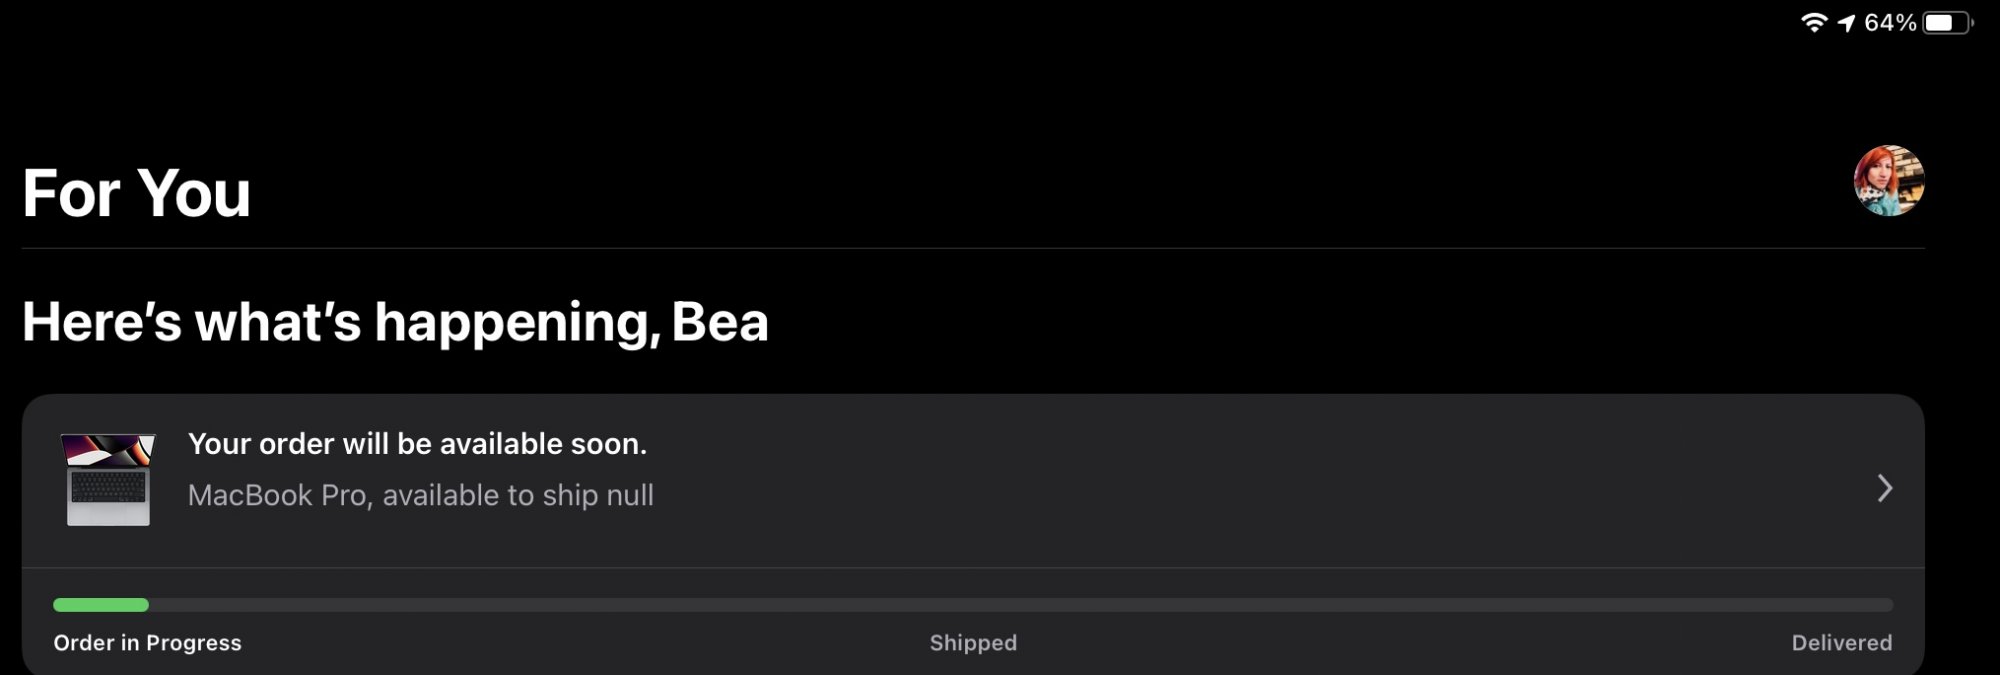Click the Wi-Fi status icon
The image size is (2000, 675).
tap(1814, 22)
